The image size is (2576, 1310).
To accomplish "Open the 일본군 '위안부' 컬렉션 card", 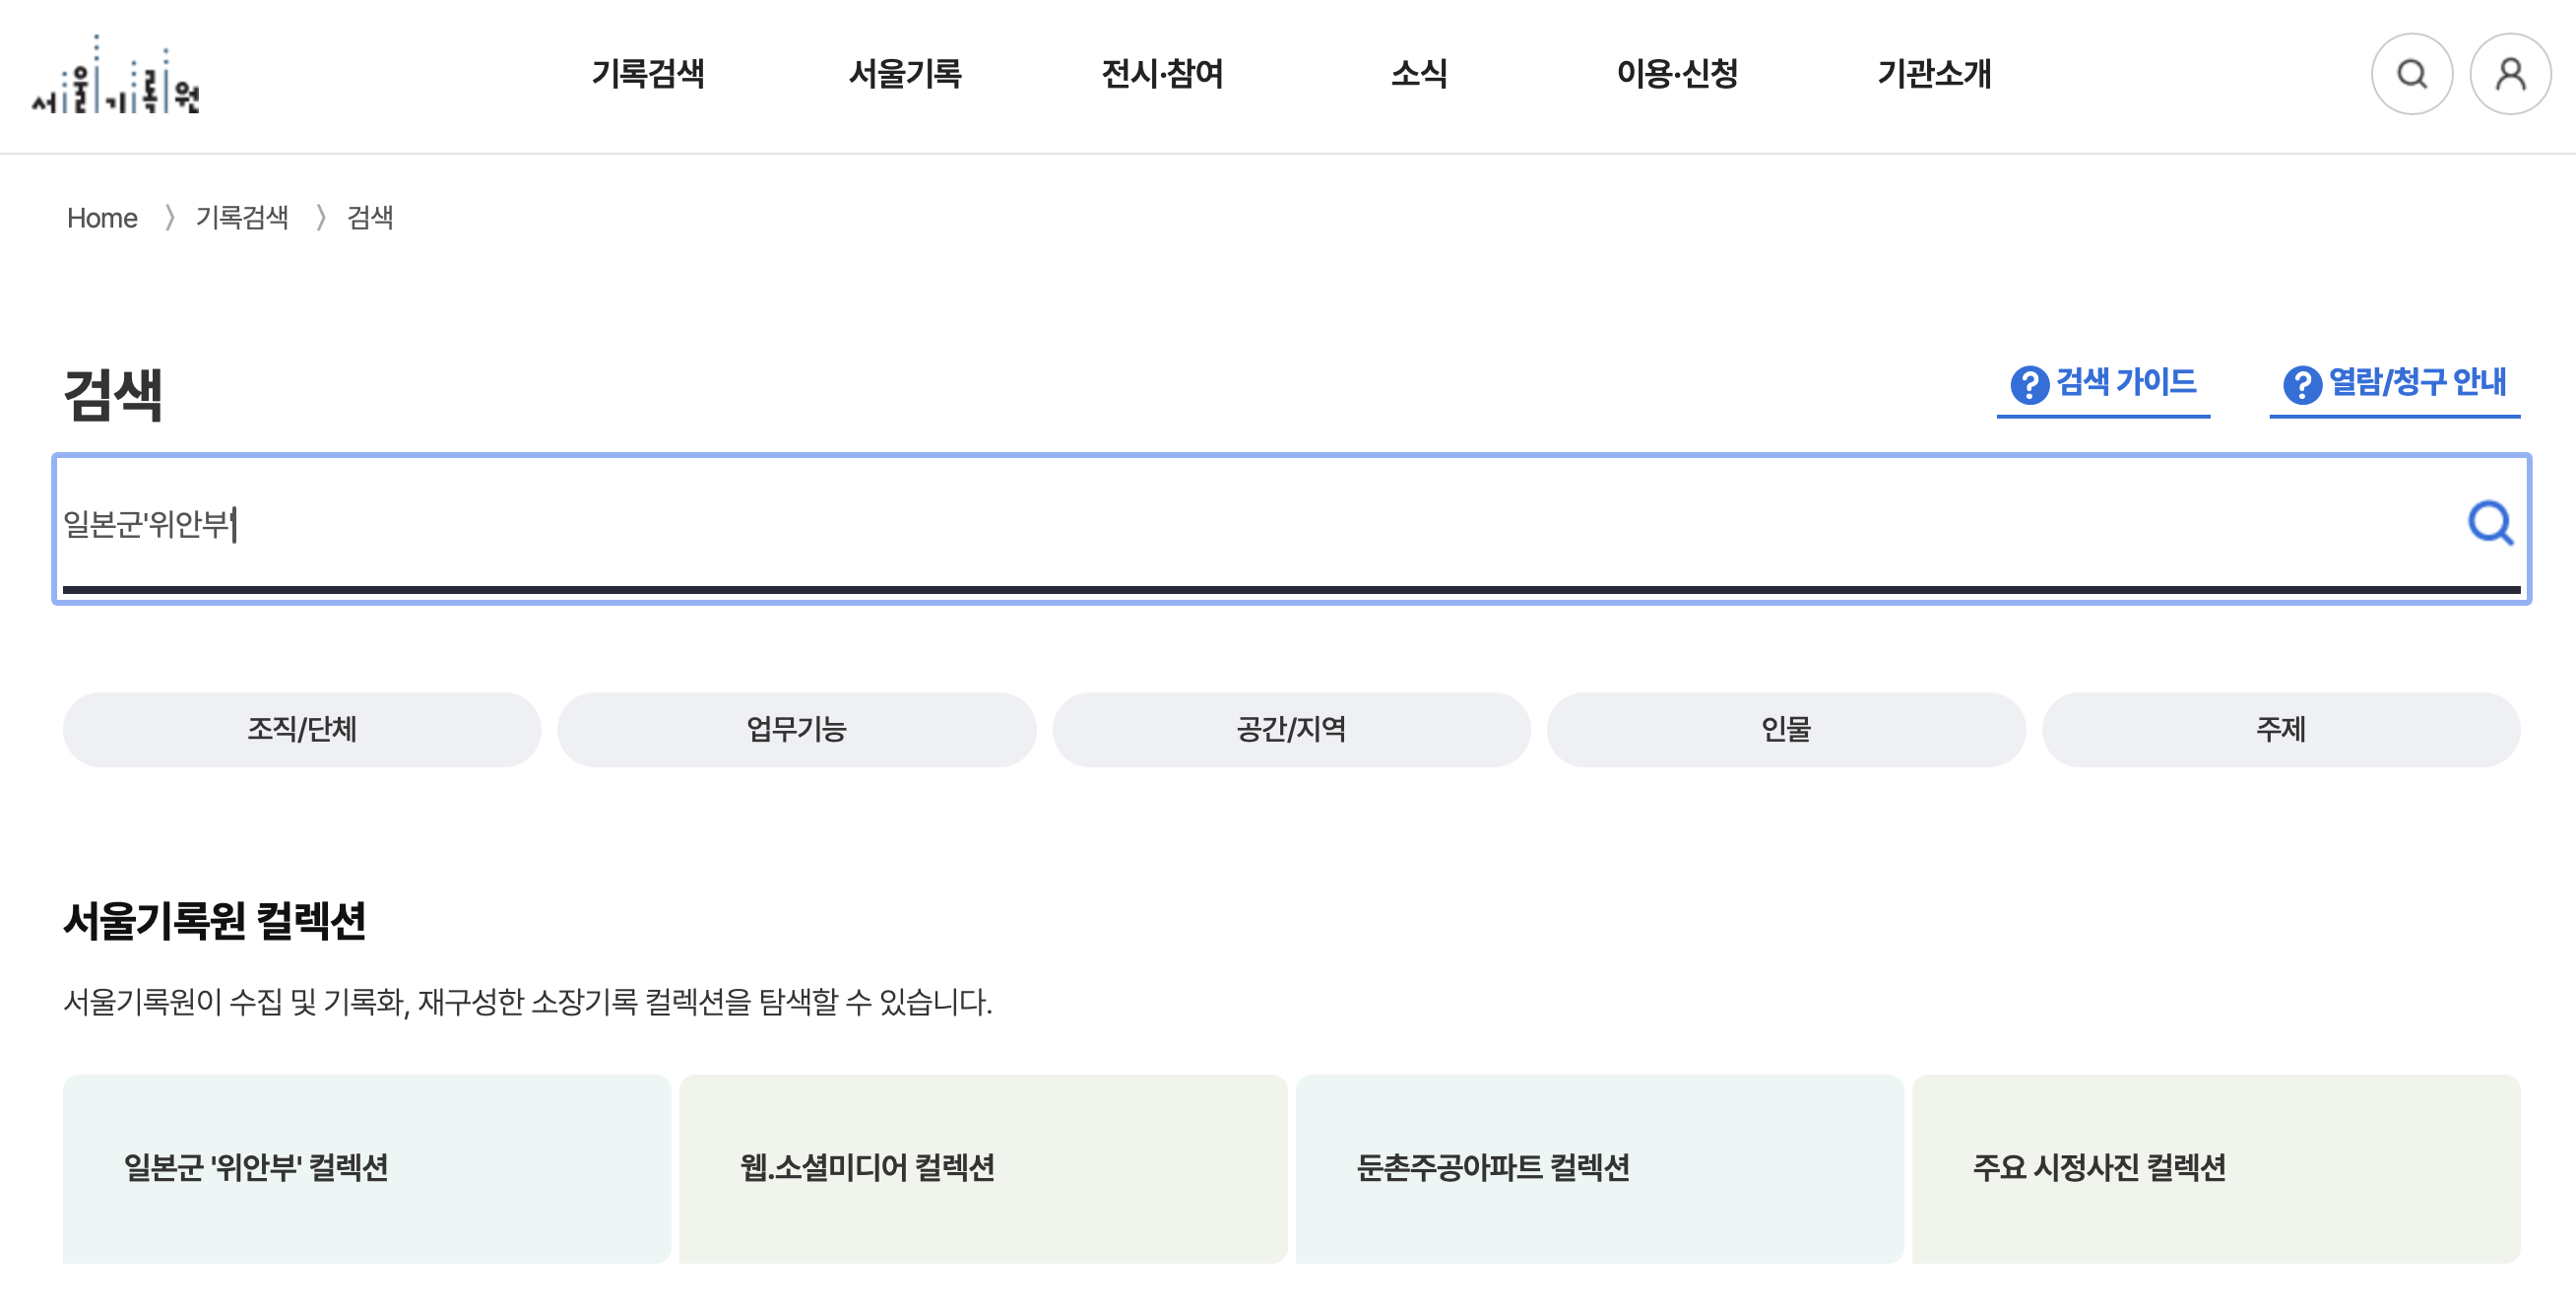I will [366, 1167].
